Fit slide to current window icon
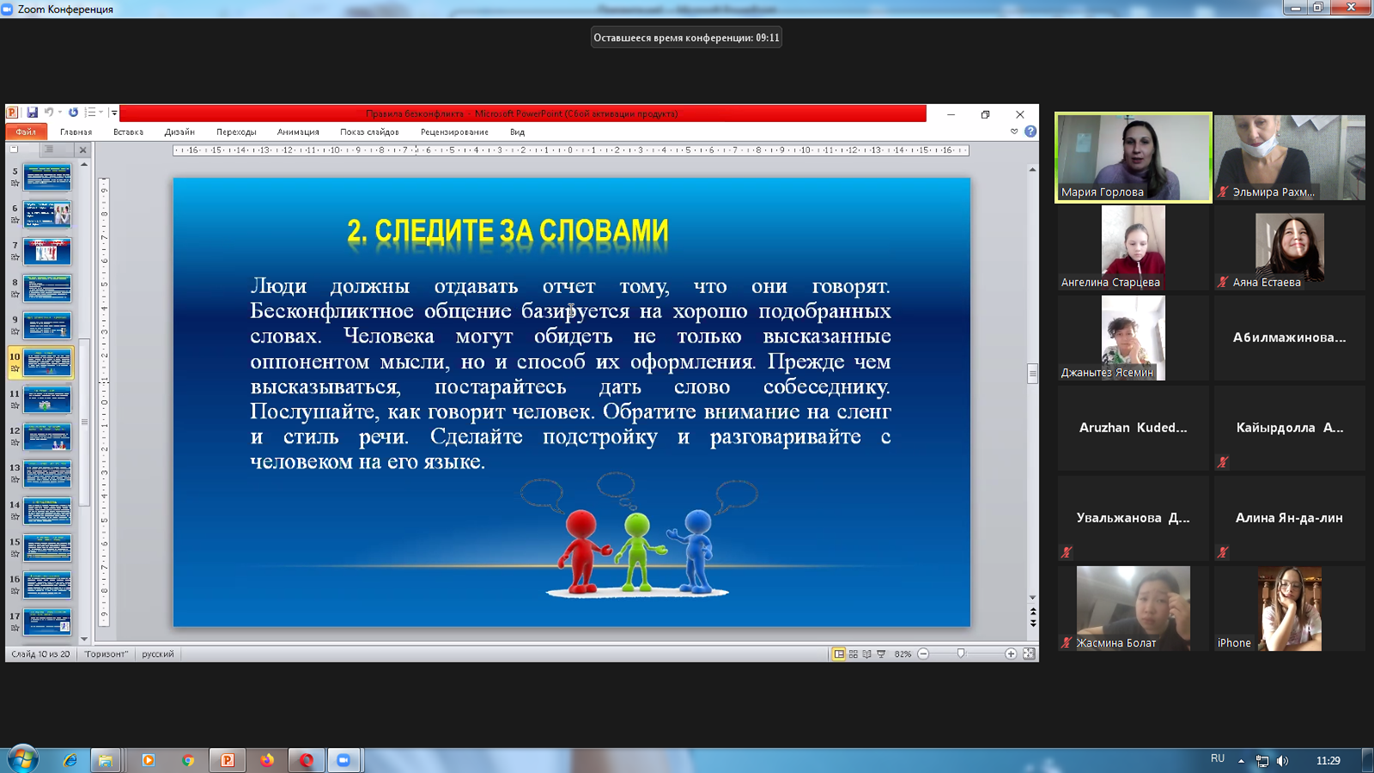 [1029, 654]
